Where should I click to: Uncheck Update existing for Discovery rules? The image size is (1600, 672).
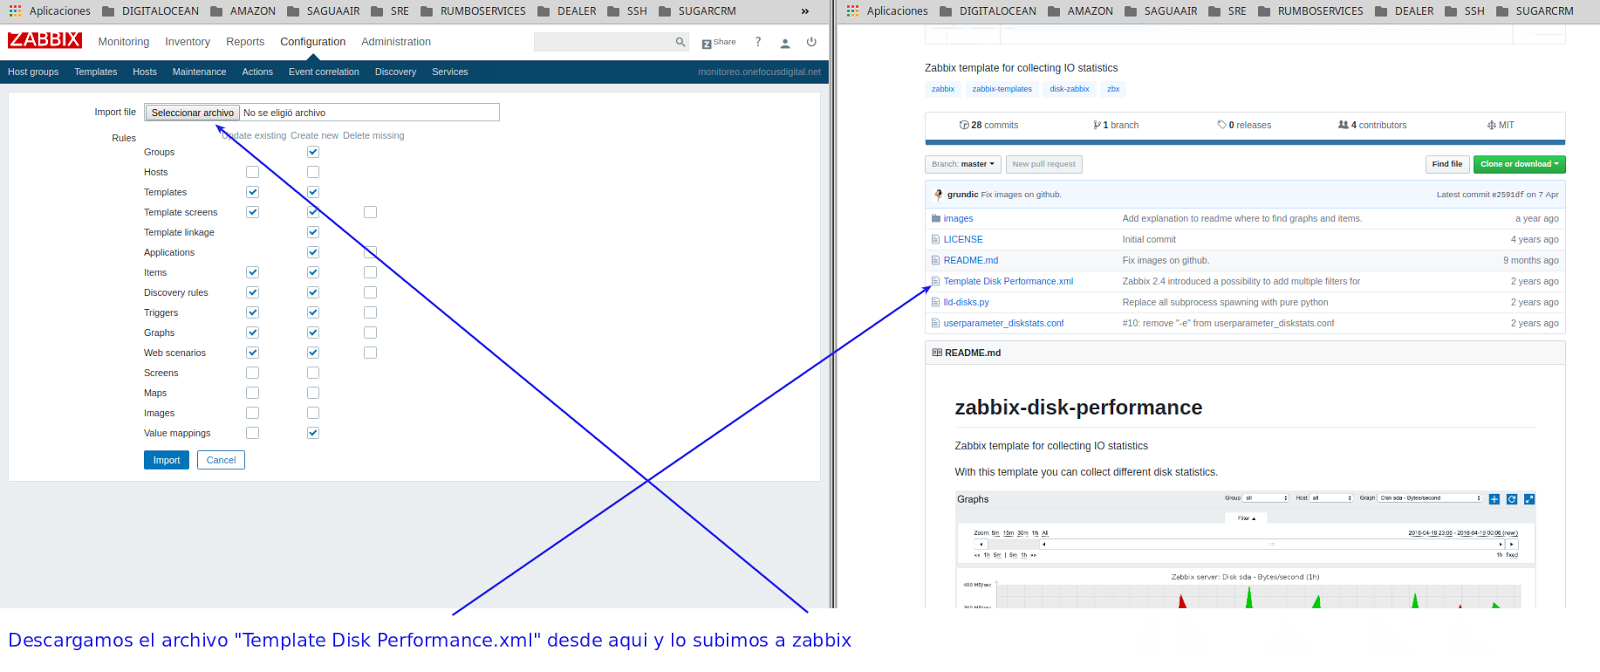[252, 292]
